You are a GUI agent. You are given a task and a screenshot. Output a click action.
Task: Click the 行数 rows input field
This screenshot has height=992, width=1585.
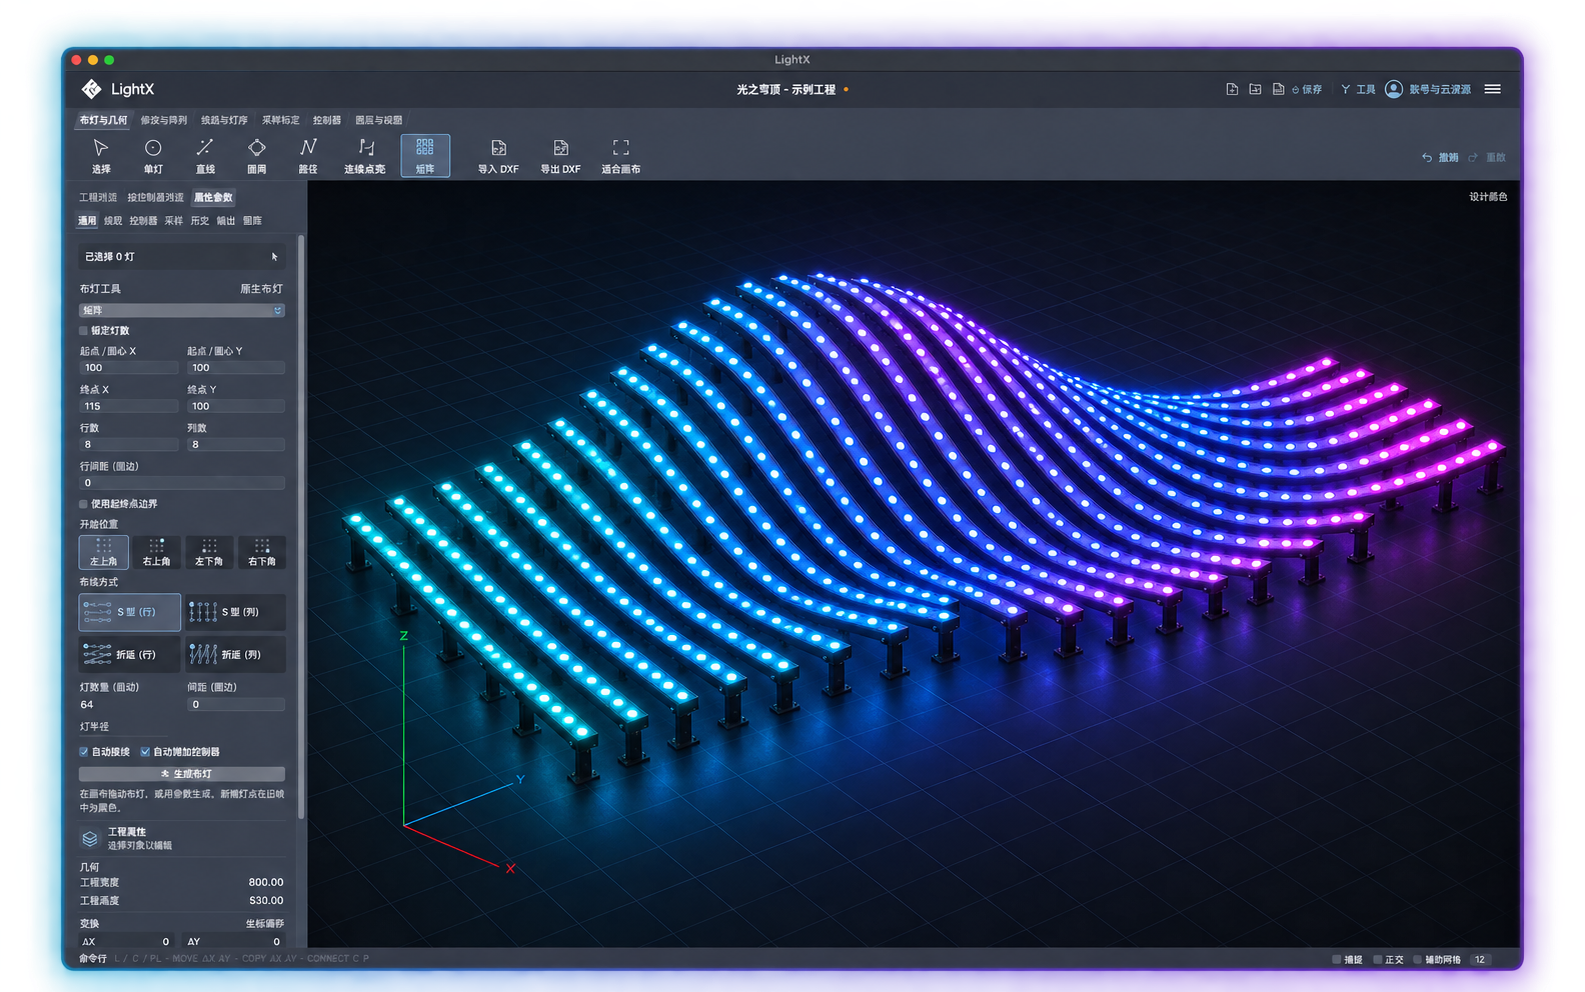pos(129,445)
